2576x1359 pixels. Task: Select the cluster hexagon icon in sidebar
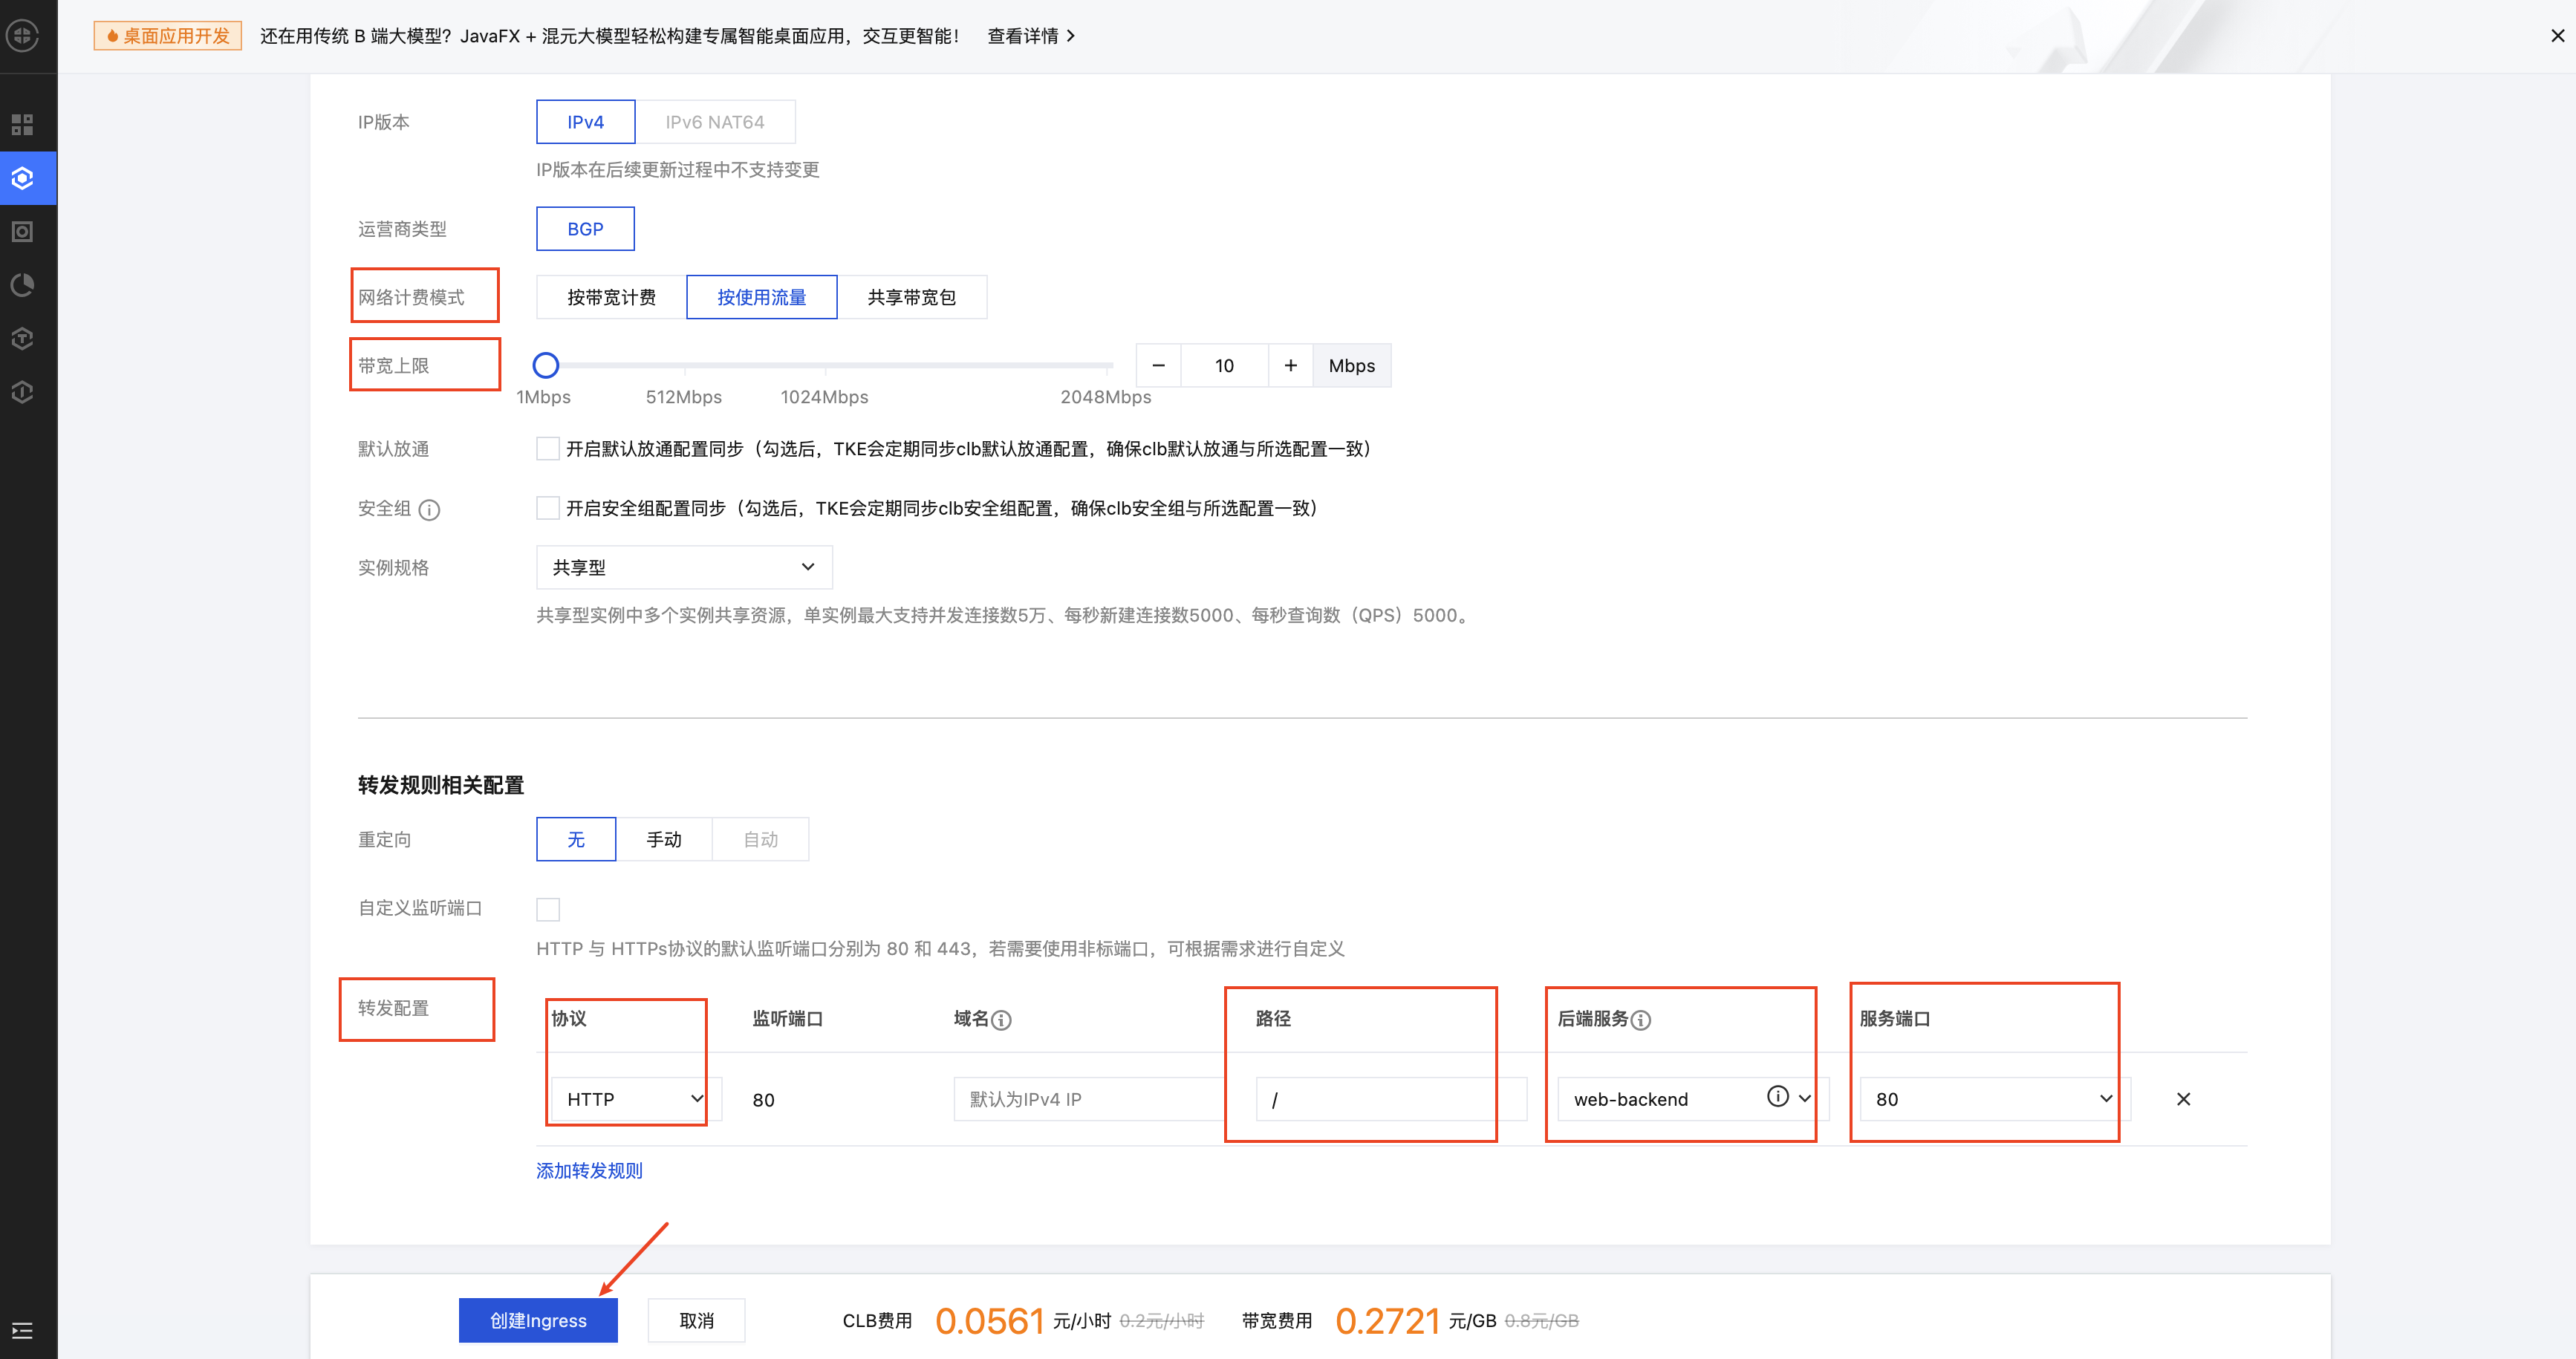22,178
